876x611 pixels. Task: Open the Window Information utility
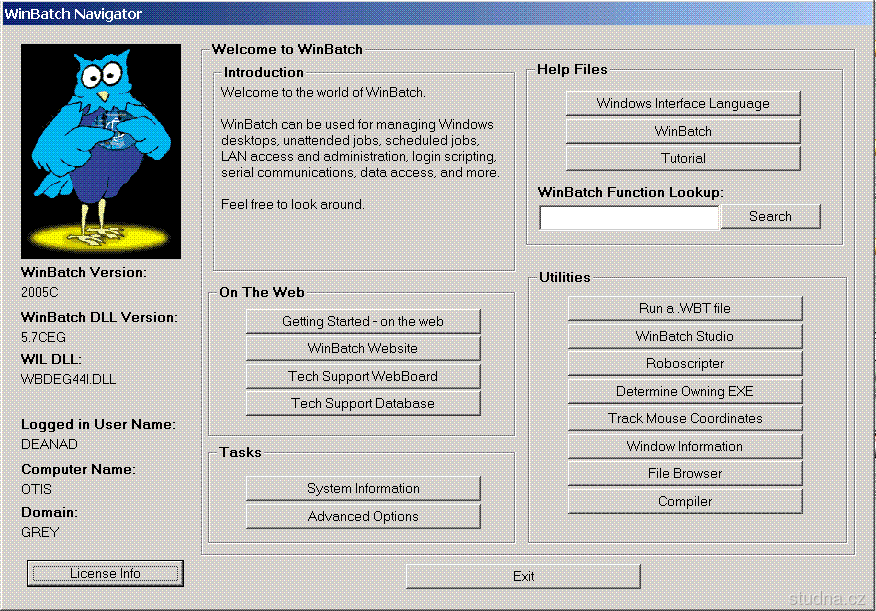point(685,446)
